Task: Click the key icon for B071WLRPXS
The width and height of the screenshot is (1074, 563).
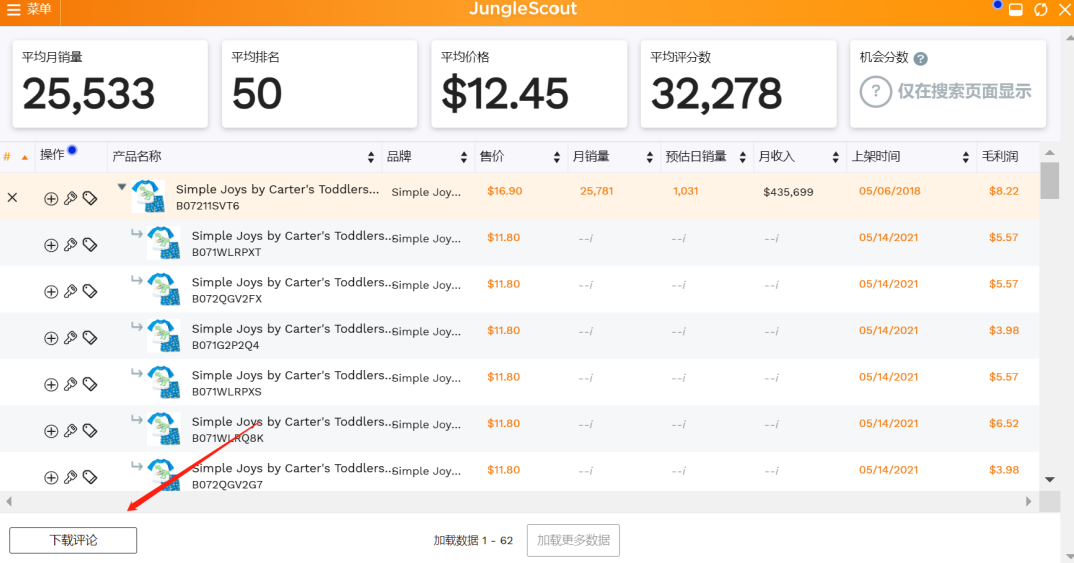Action: click(71, 385)
